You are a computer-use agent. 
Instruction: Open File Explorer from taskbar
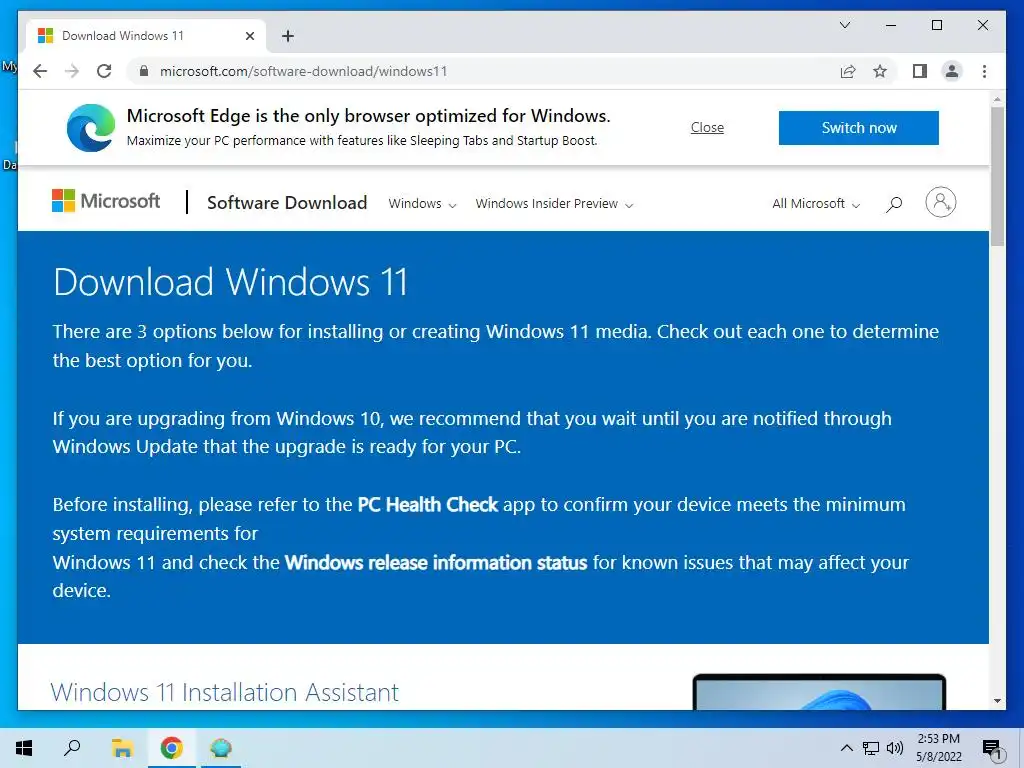point(122,748)
